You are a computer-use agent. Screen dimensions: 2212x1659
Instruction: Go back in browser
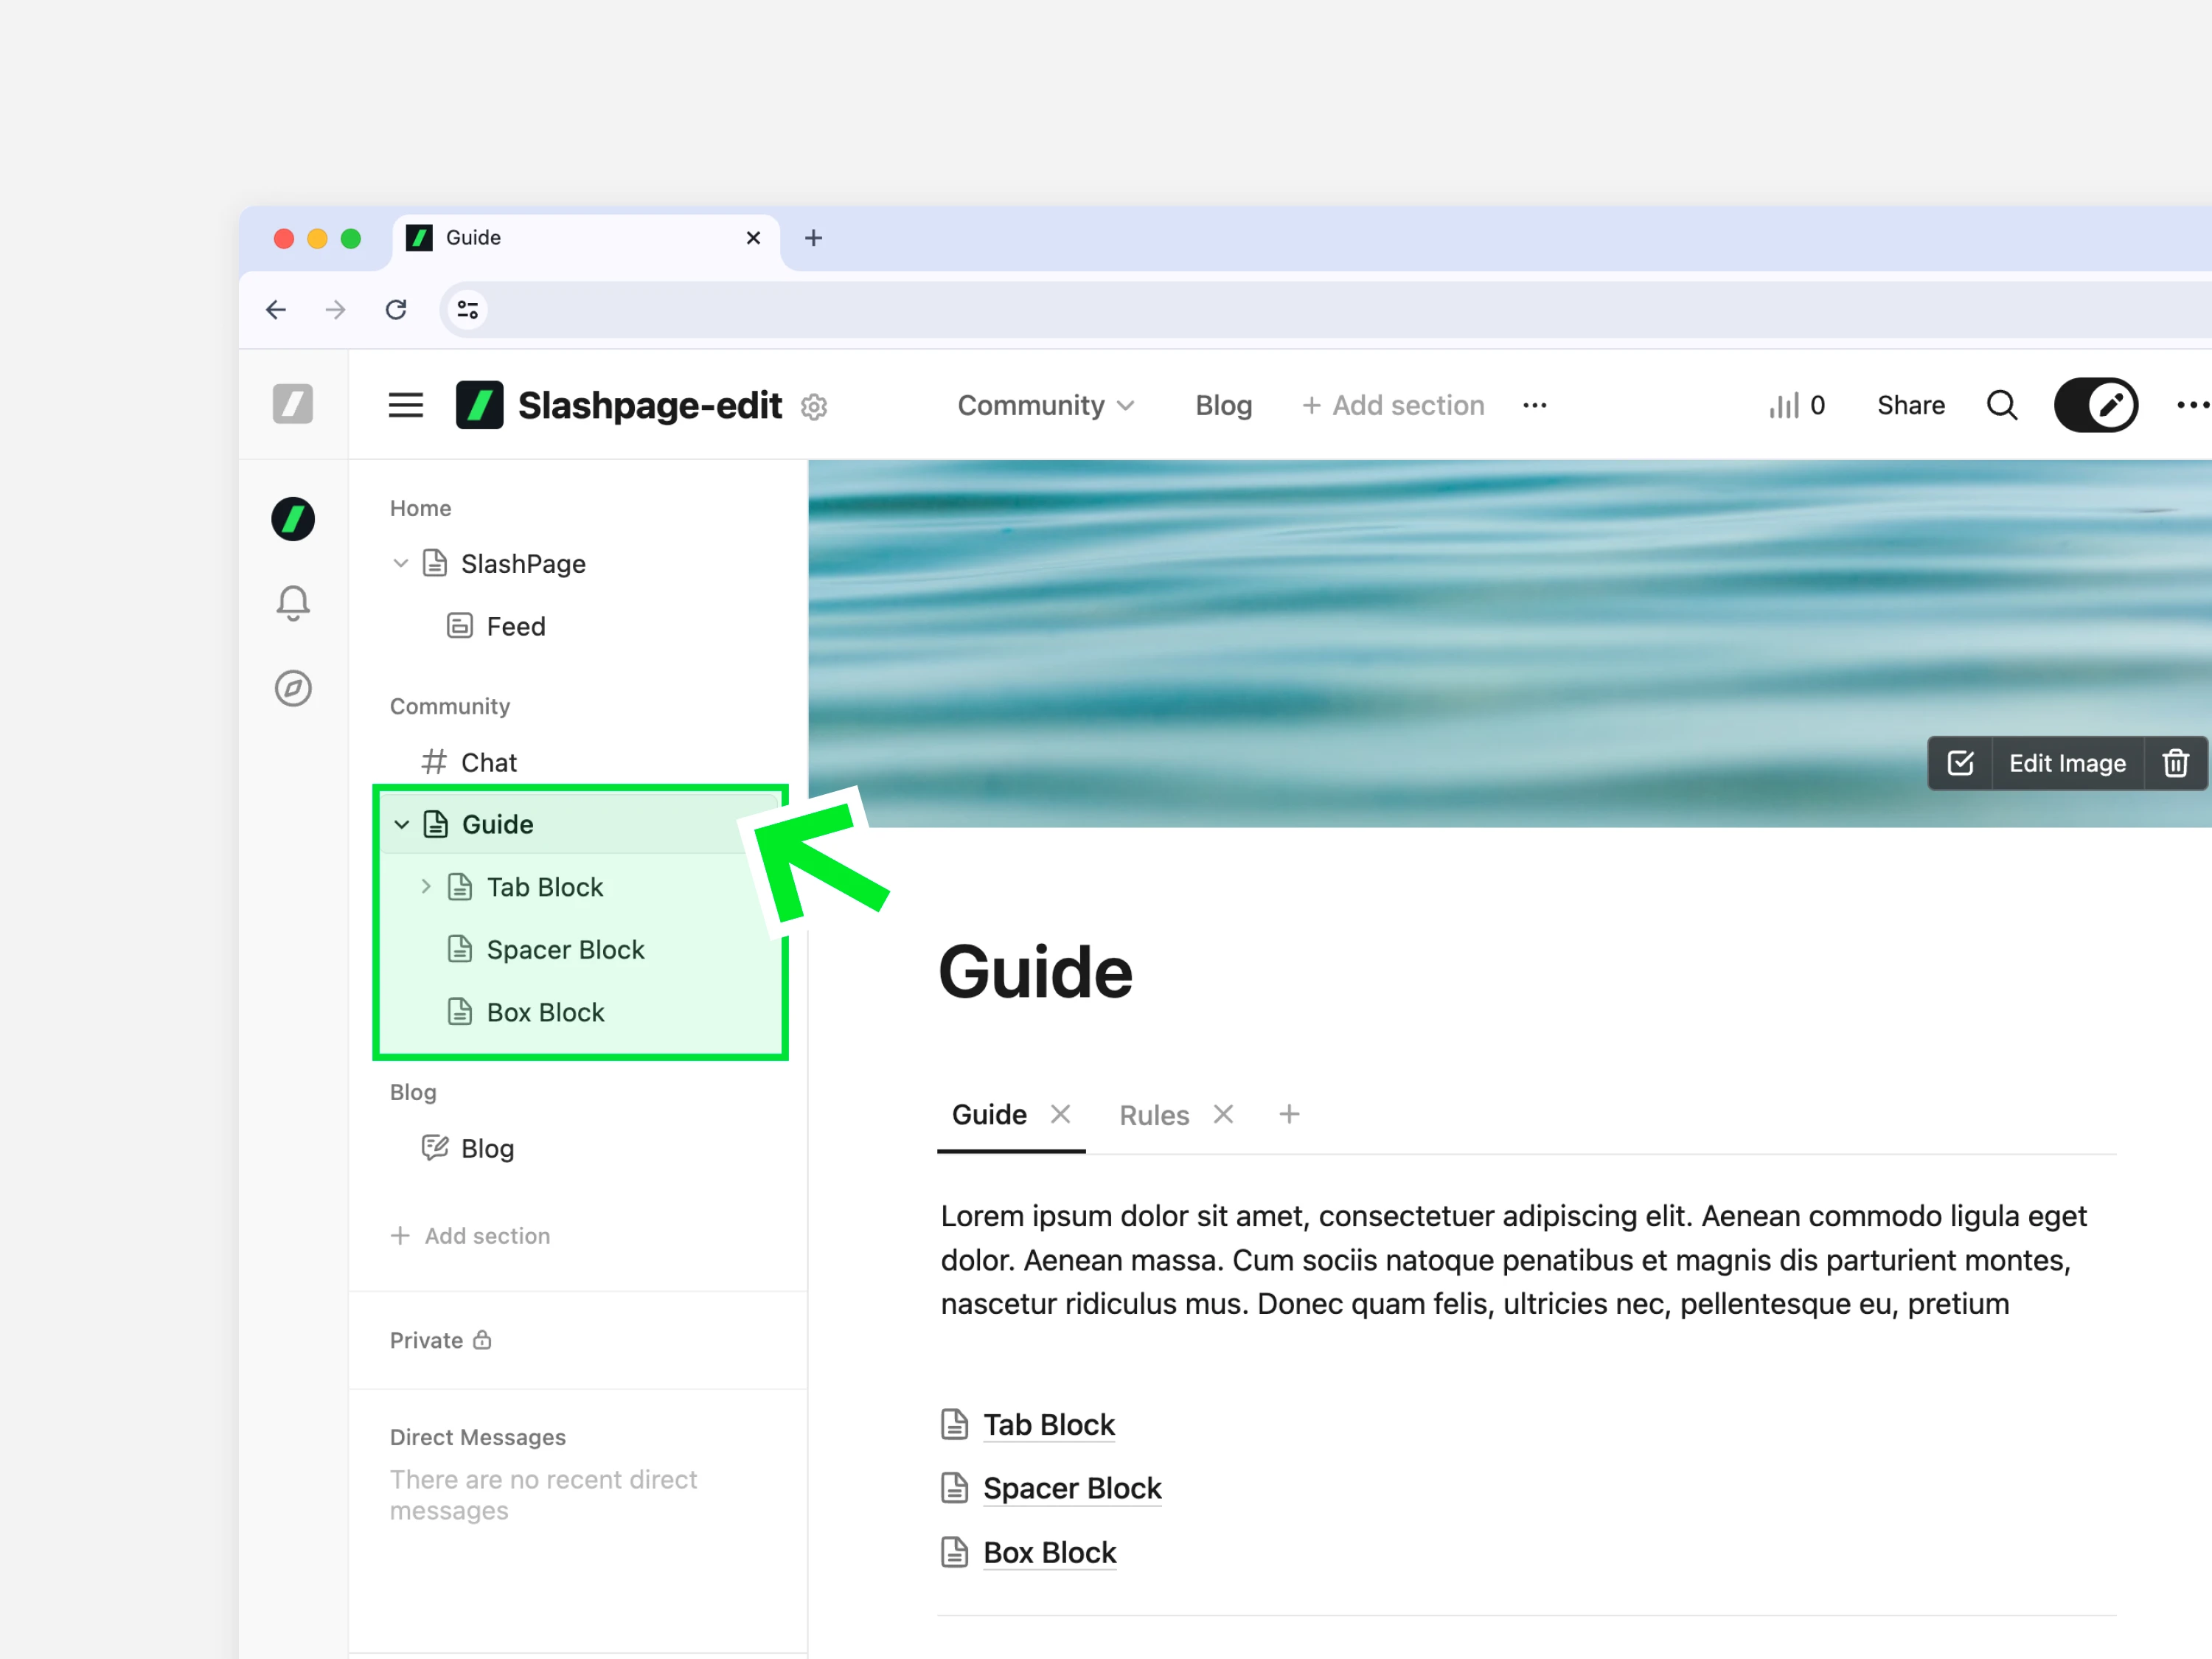(x=276, y=310)
